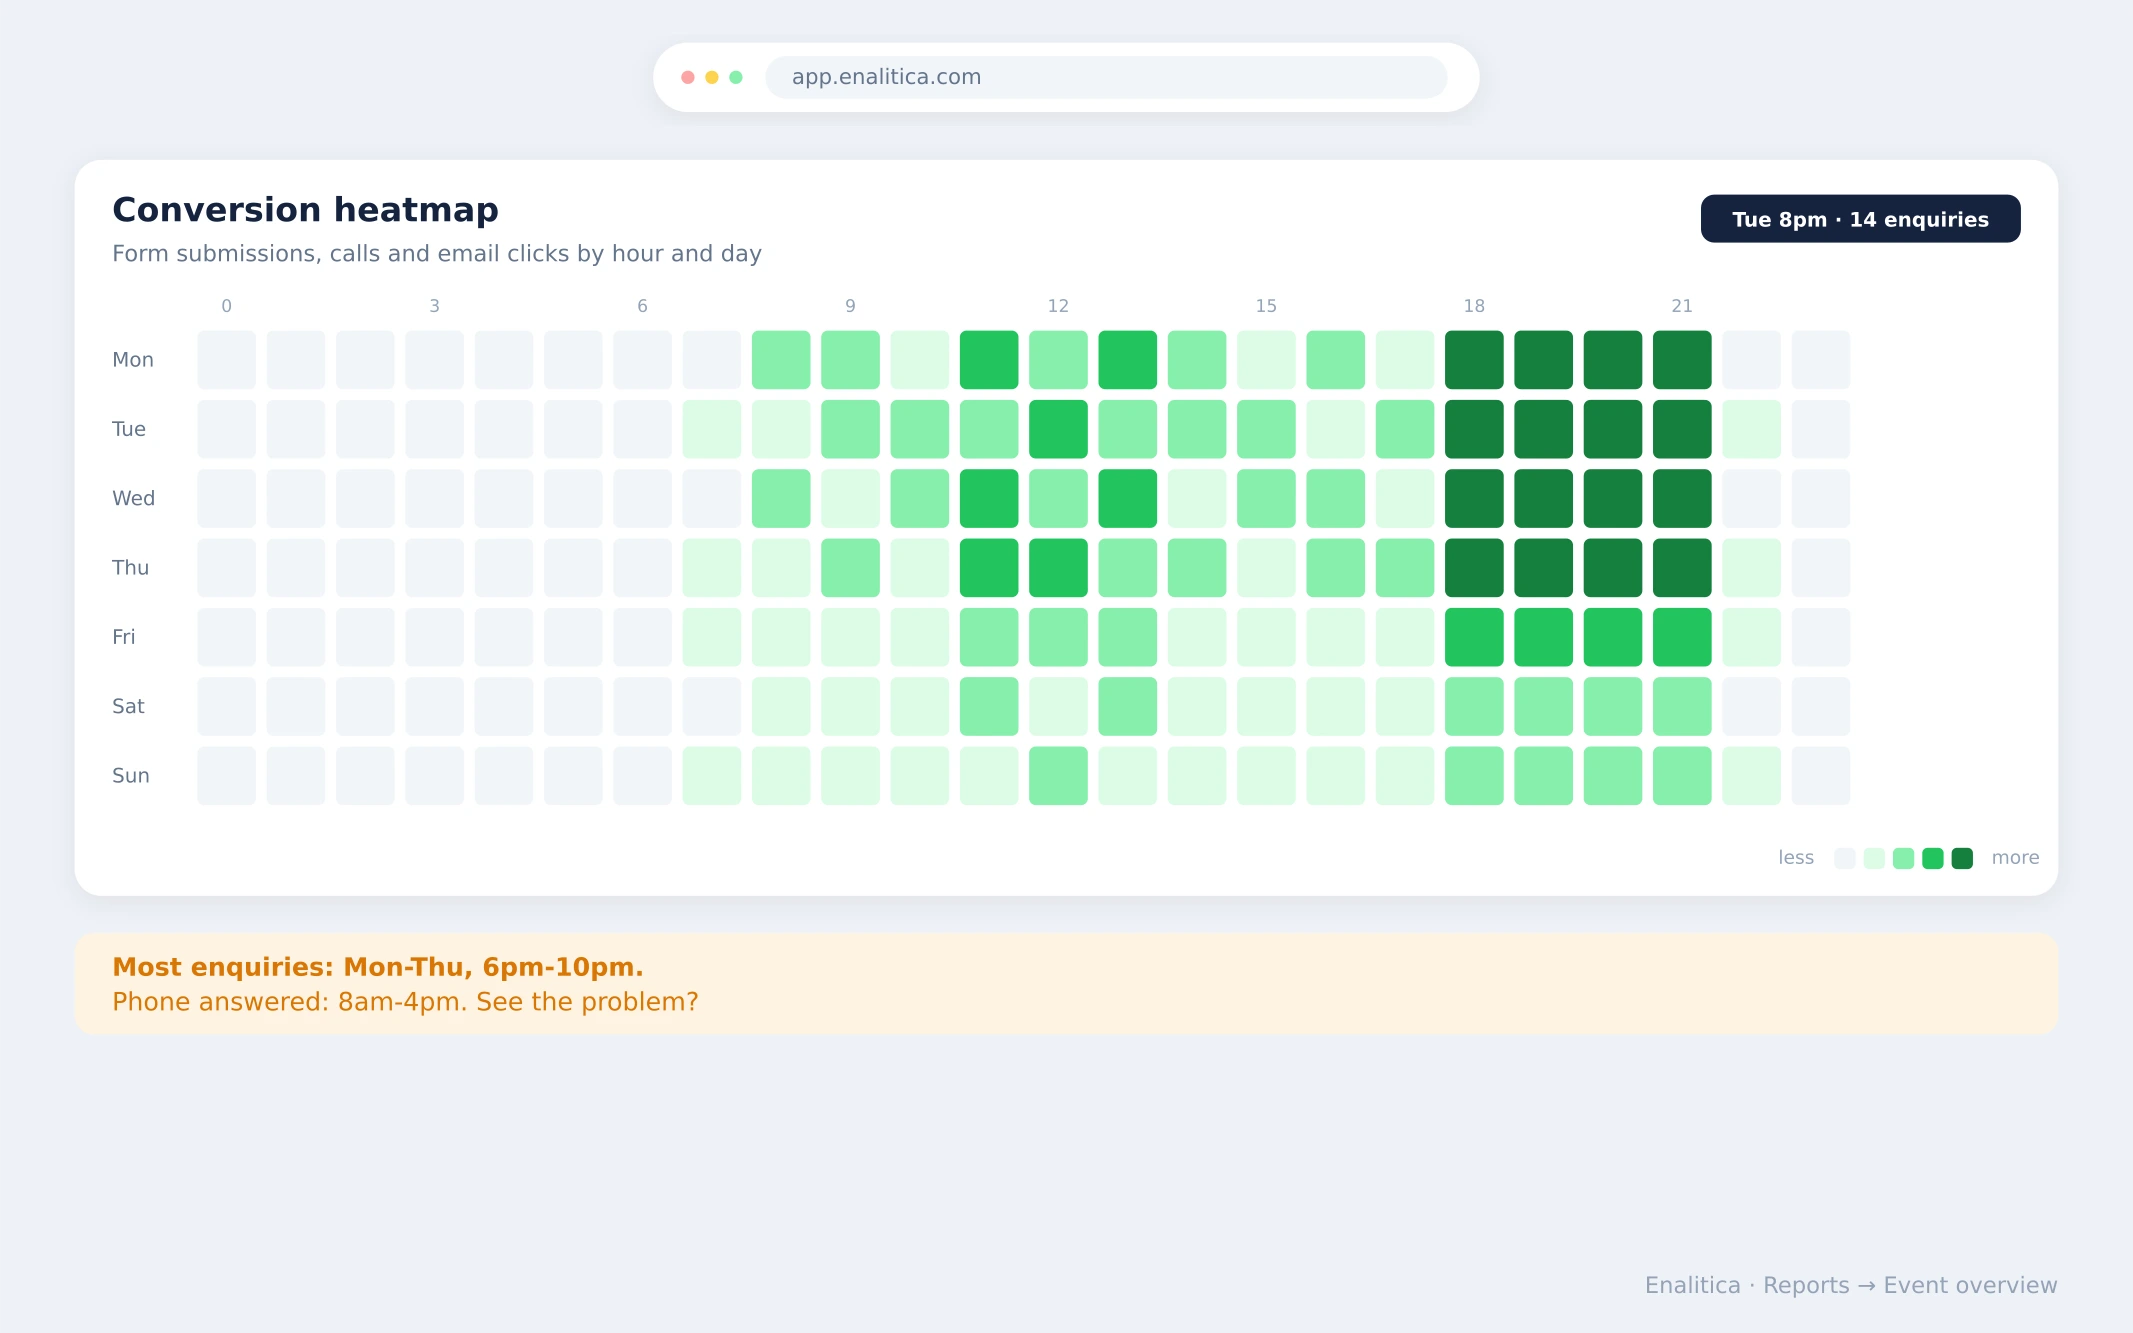Select the Monday 6pm heatmap cell
This screenshot has height=1333, width=2133.
1474,360
